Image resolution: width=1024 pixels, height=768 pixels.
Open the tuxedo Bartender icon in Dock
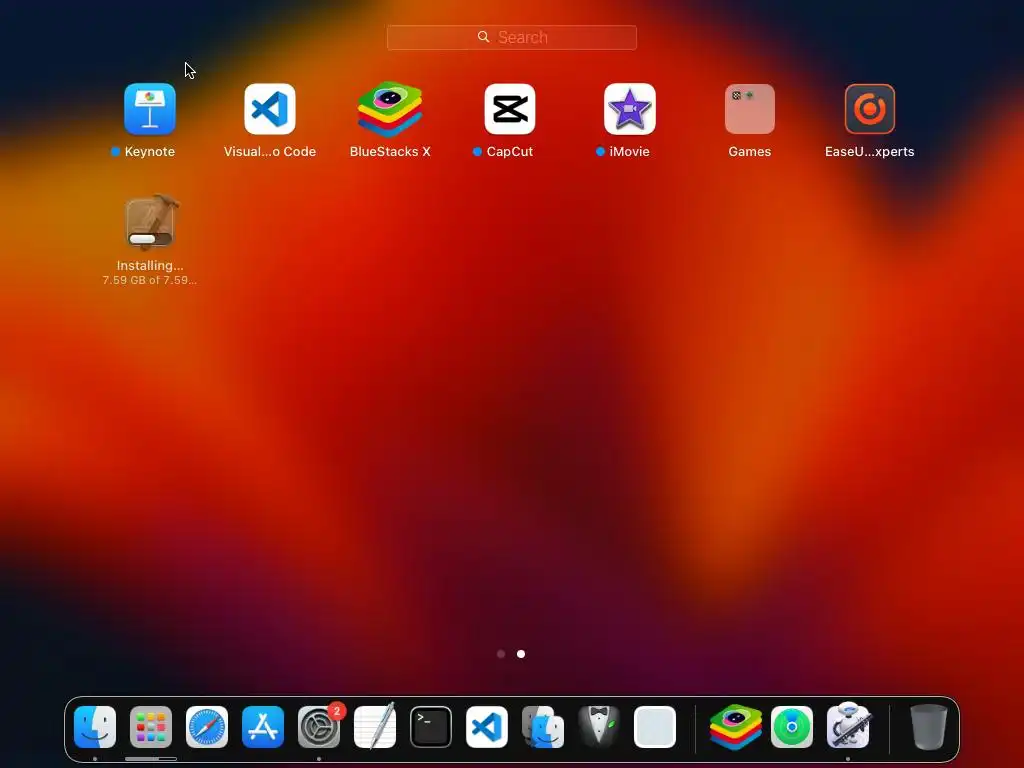[x=599, y=726]
